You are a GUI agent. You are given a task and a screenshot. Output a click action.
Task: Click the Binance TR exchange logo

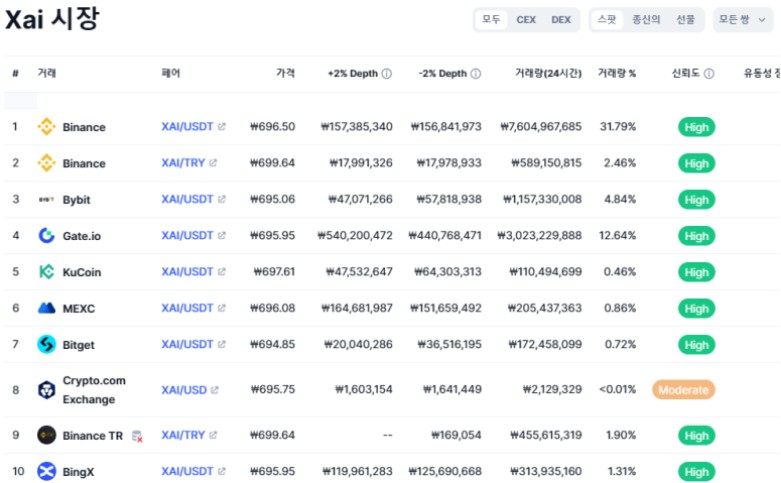46,435
